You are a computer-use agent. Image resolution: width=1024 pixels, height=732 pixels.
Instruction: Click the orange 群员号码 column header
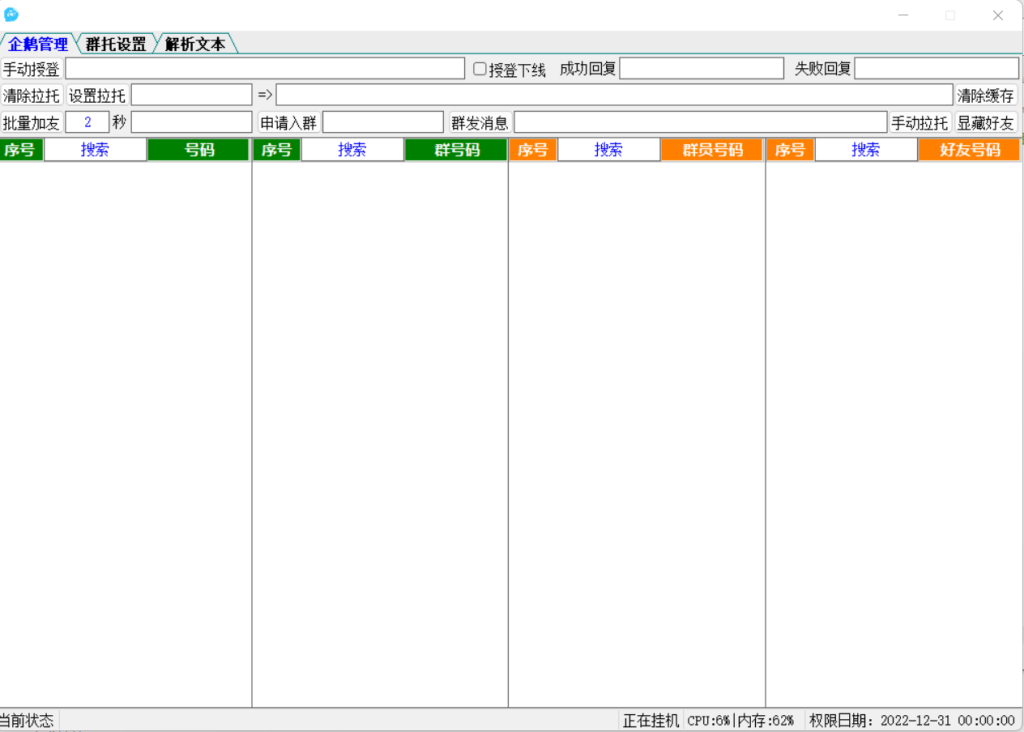[712, 150]
